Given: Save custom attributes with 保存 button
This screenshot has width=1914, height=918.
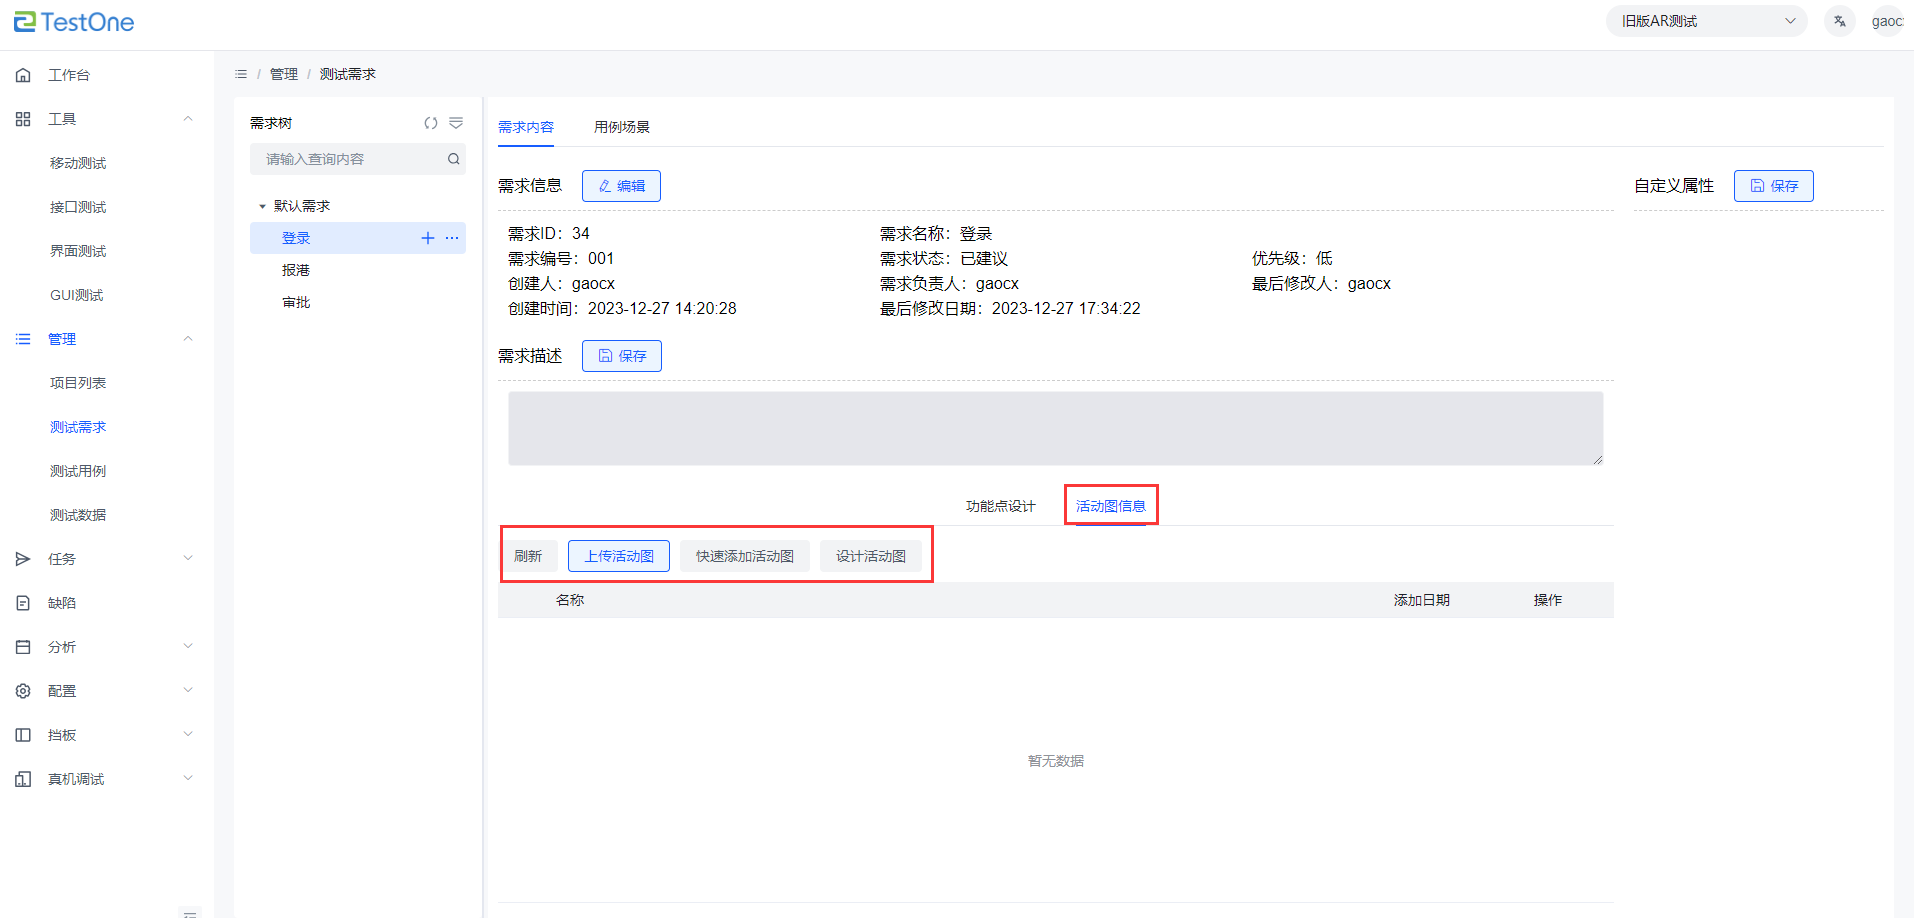Looking at the screenshot, I should [x=1773, y=186].
